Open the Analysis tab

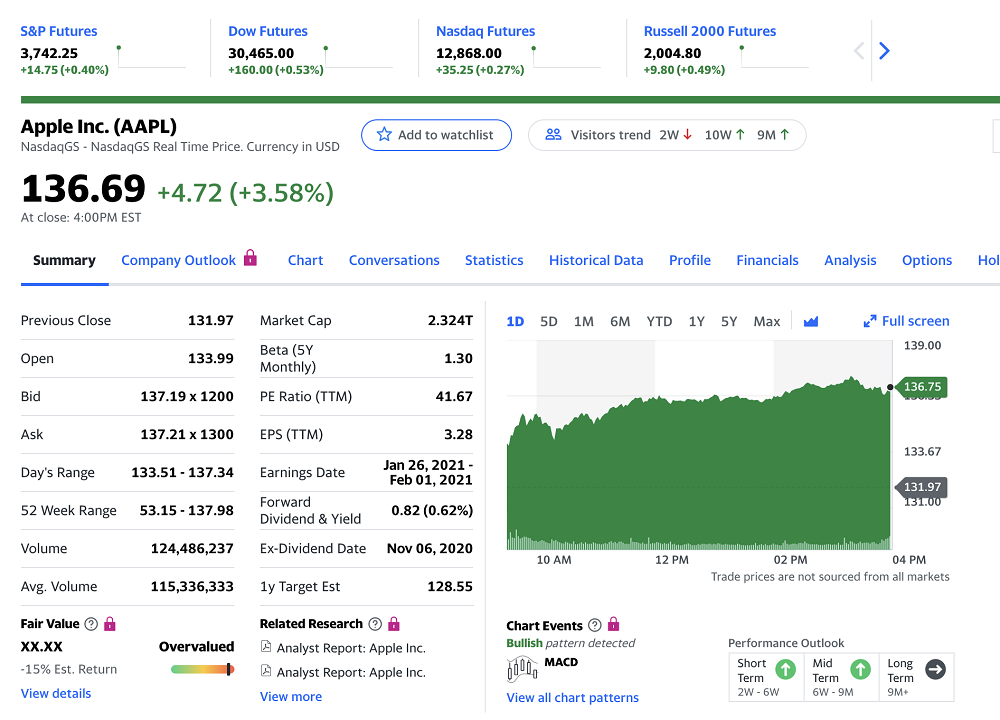[x=850, y=260]
